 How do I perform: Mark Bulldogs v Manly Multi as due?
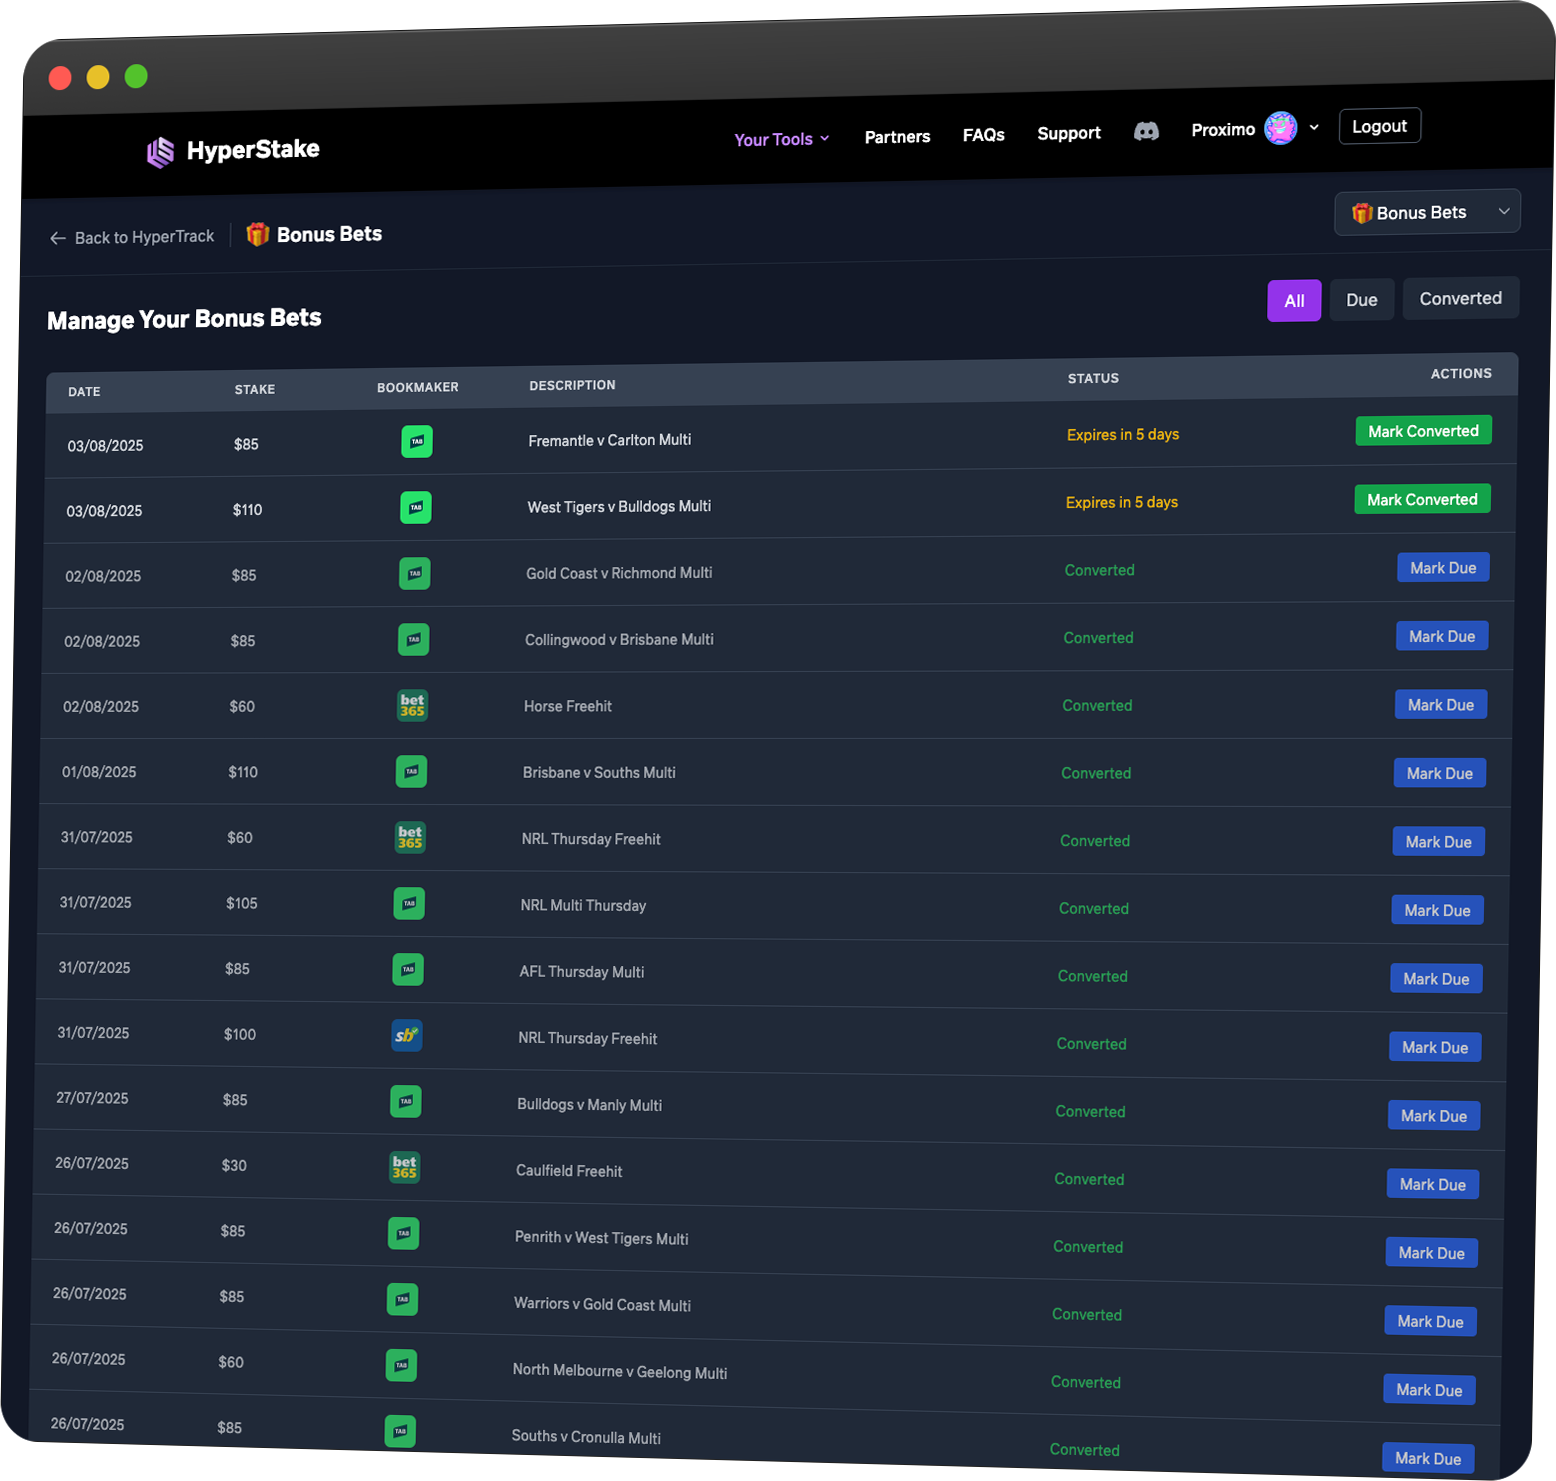point(1434,1116)
